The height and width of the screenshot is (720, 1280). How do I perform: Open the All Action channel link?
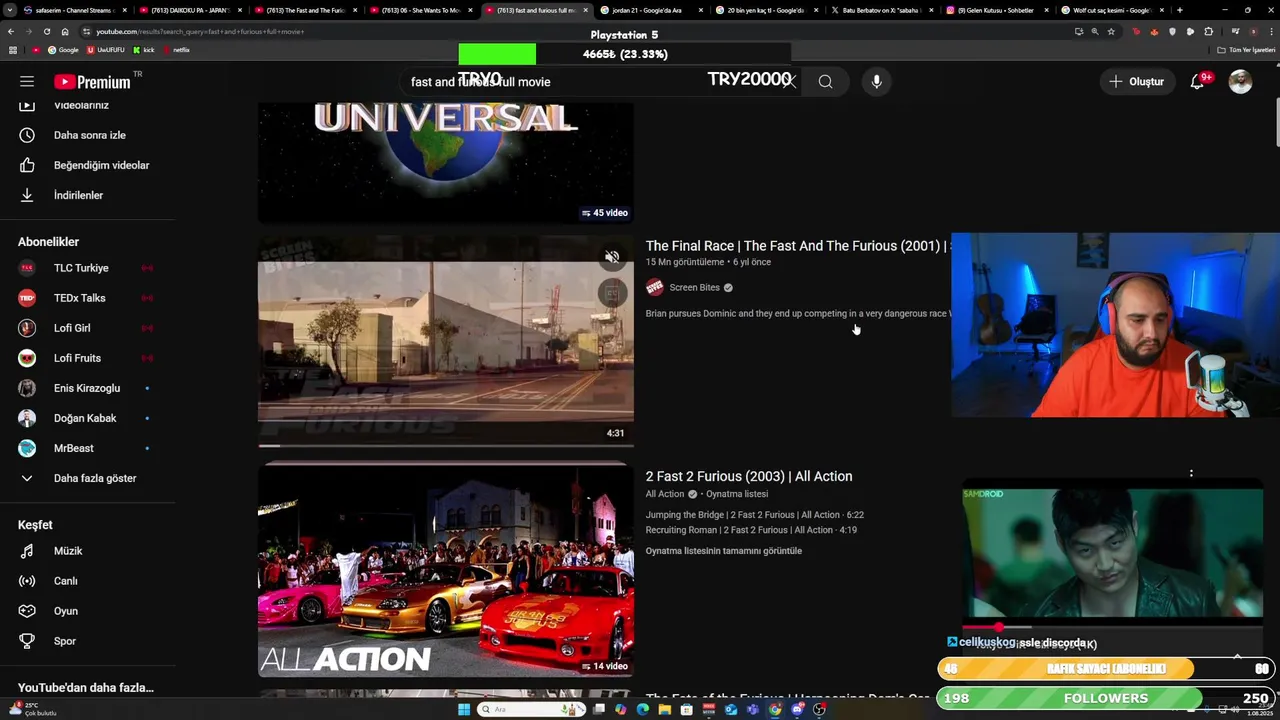click(x=665, y=494)
